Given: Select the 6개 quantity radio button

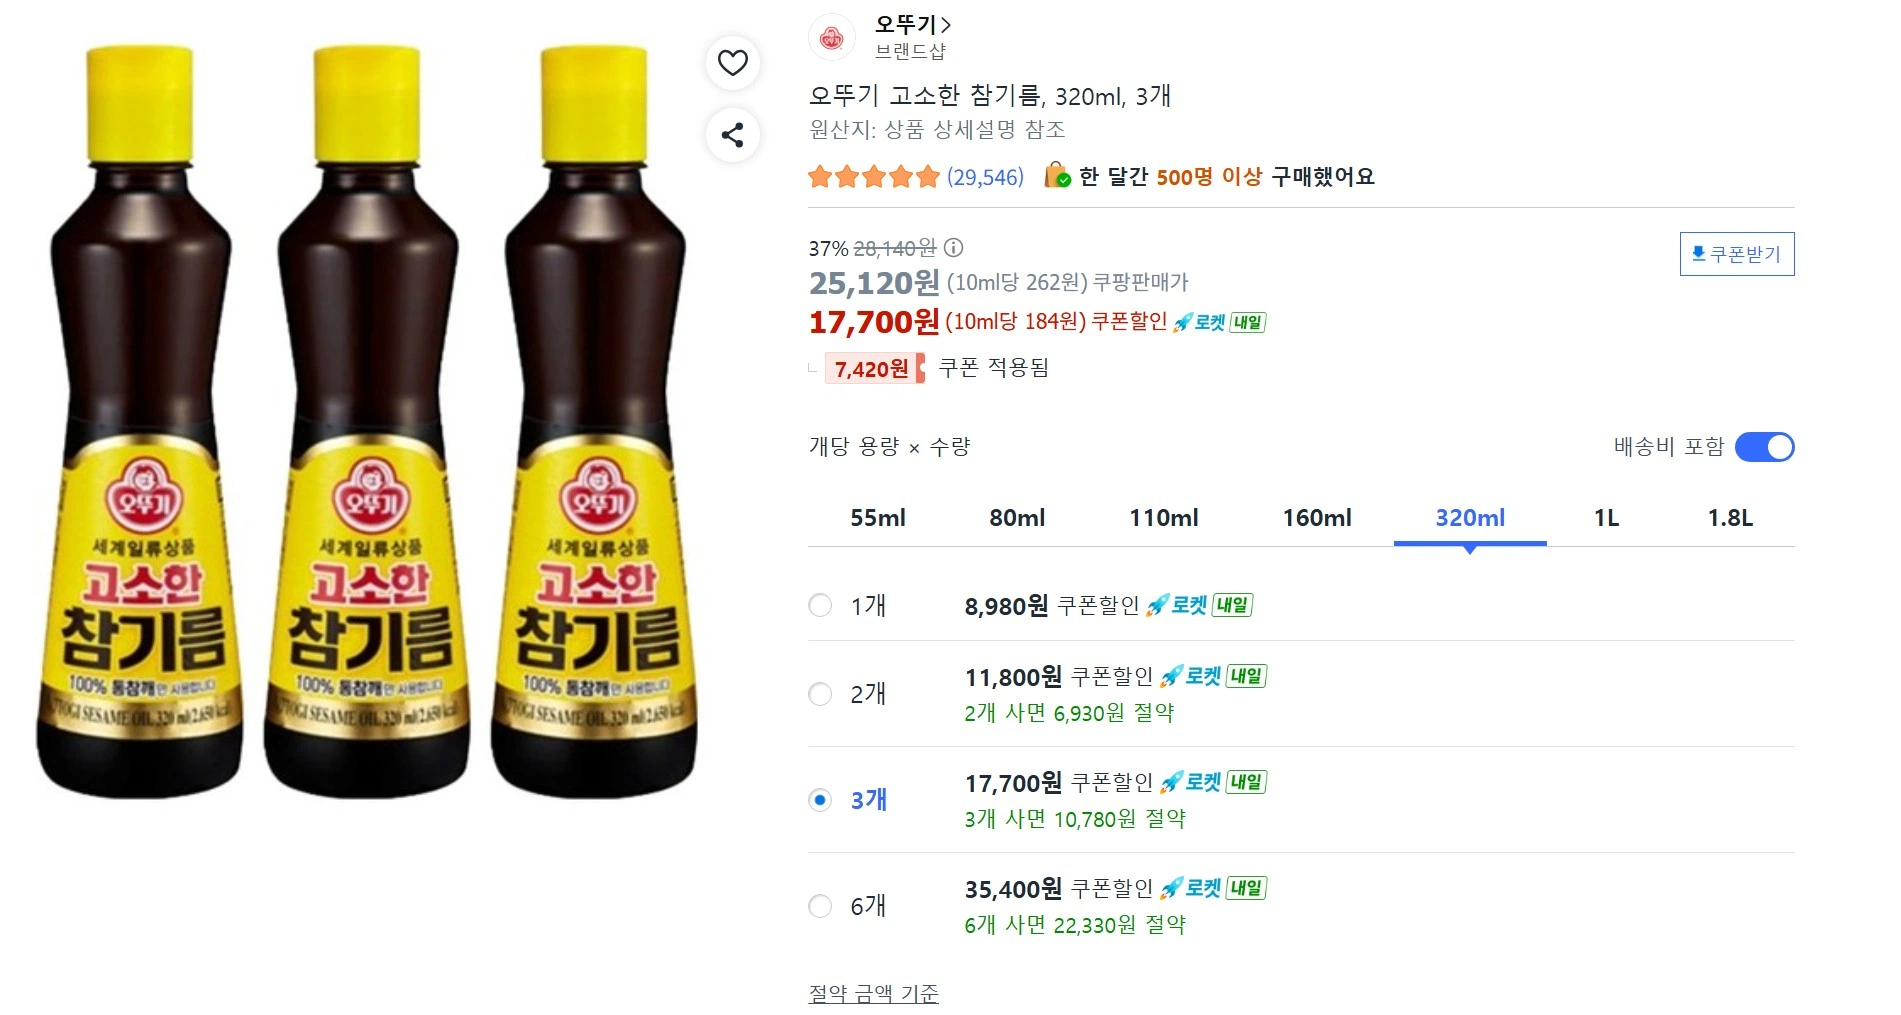Looking at the screenshot, I should click(820, 906).
